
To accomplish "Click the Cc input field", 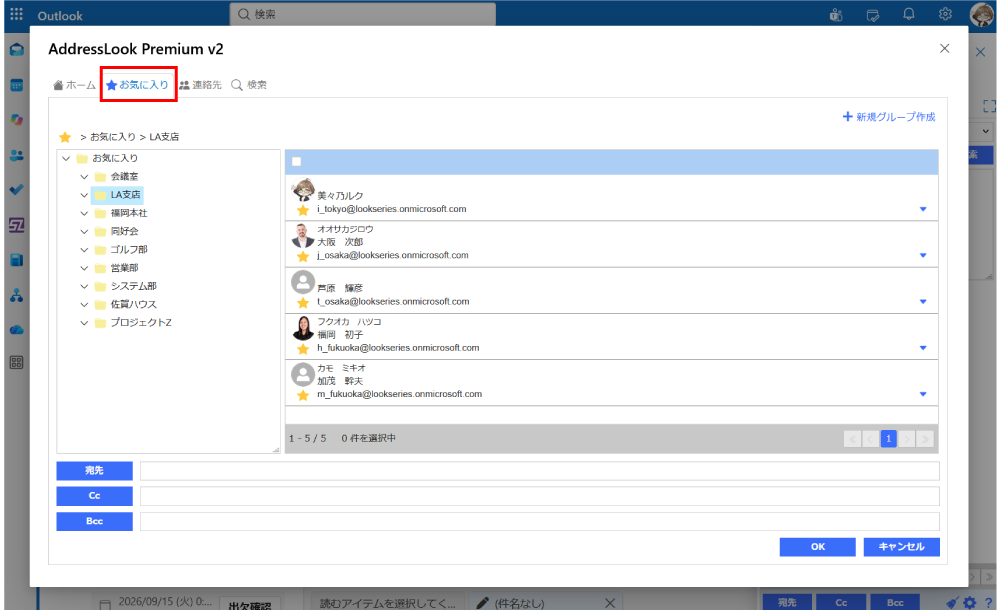I will [540, 496].
